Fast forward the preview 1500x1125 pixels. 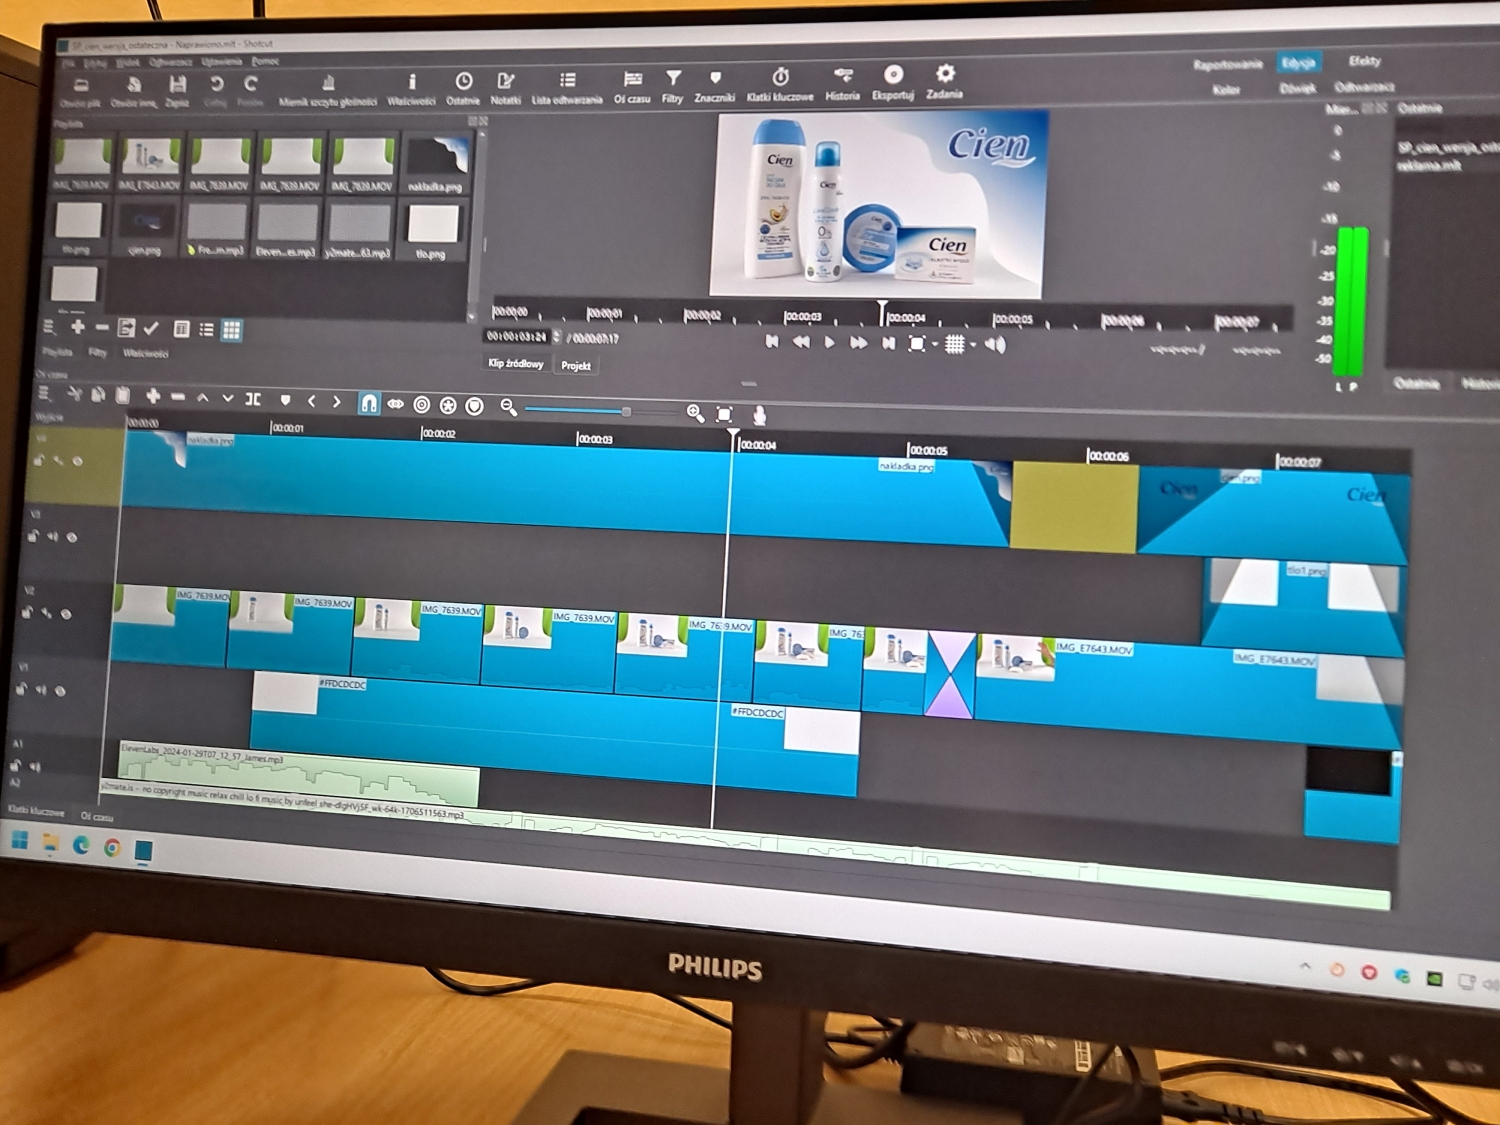pyautogui.click(x=858, y=343)
